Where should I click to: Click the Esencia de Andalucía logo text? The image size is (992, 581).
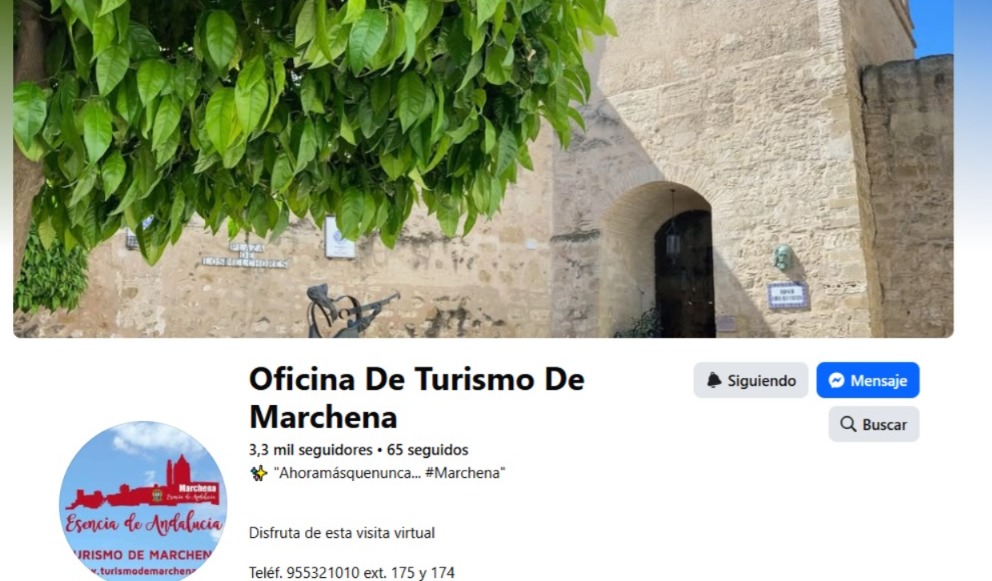point(144,524)
